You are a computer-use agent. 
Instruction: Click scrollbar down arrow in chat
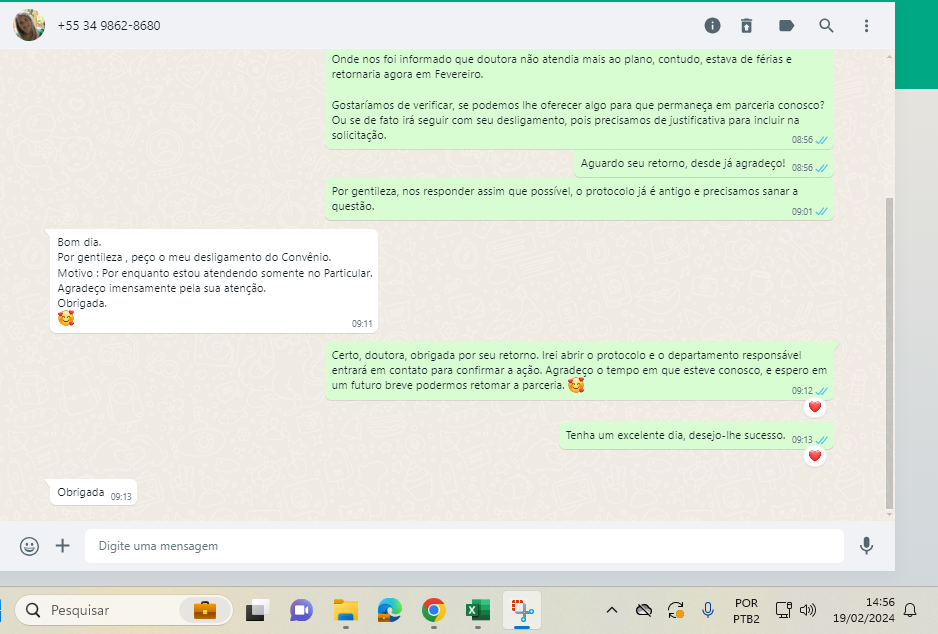click(x=889, y=514)
